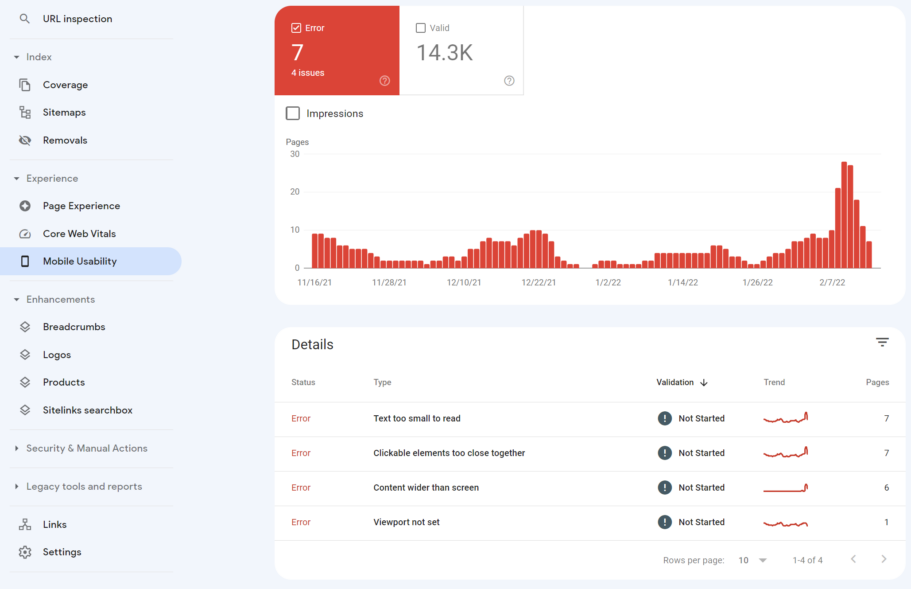This screenshot has width=911, height=589.
Task: Open the Rows per page dropdown
Action: pos(752,560)
